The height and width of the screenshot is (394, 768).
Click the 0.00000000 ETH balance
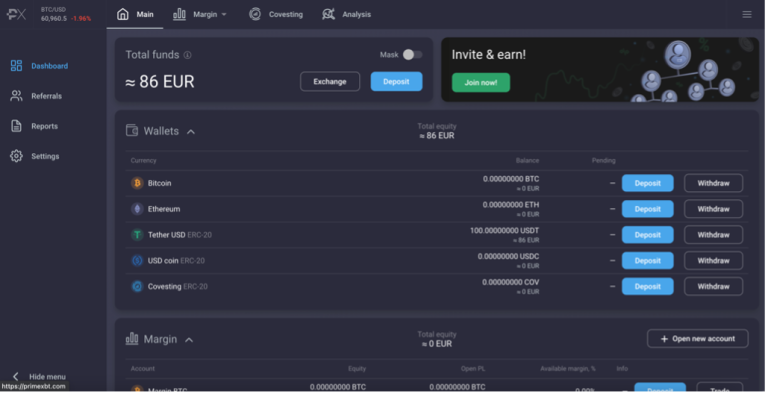[x=512, y=205]
